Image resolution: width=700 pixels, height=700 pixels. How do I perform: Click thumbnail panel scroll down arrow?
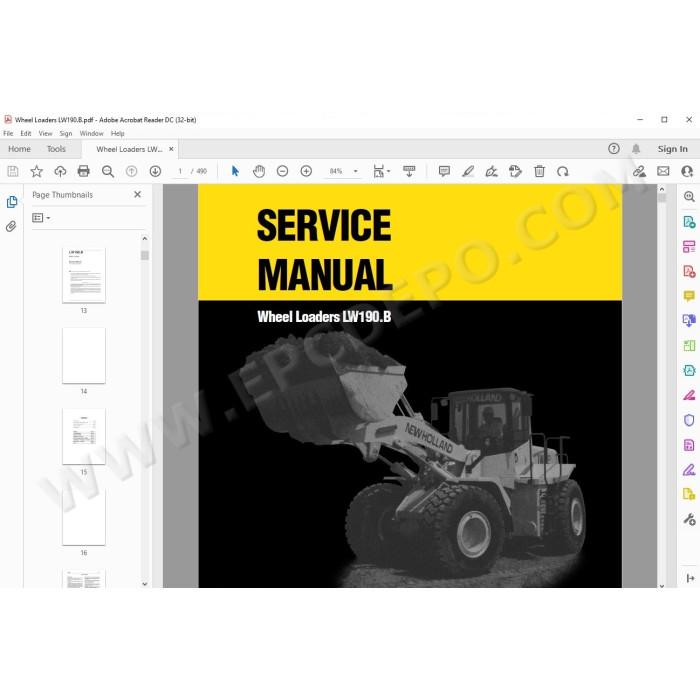[145, 583]
